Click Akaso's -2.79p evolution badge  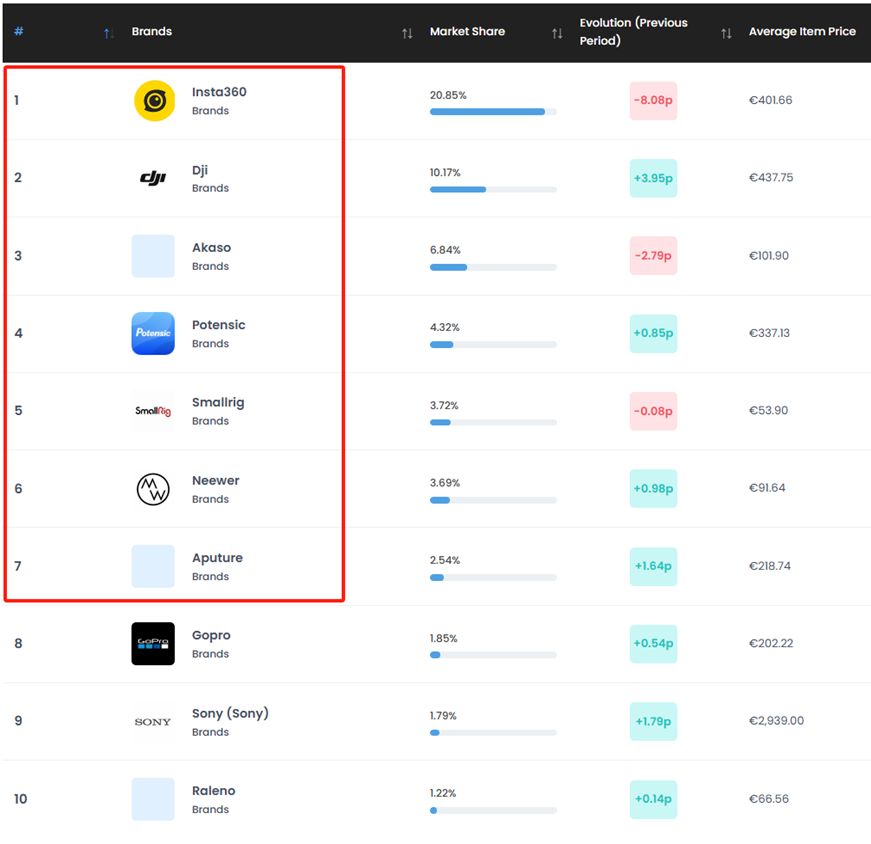click(653, 256)
